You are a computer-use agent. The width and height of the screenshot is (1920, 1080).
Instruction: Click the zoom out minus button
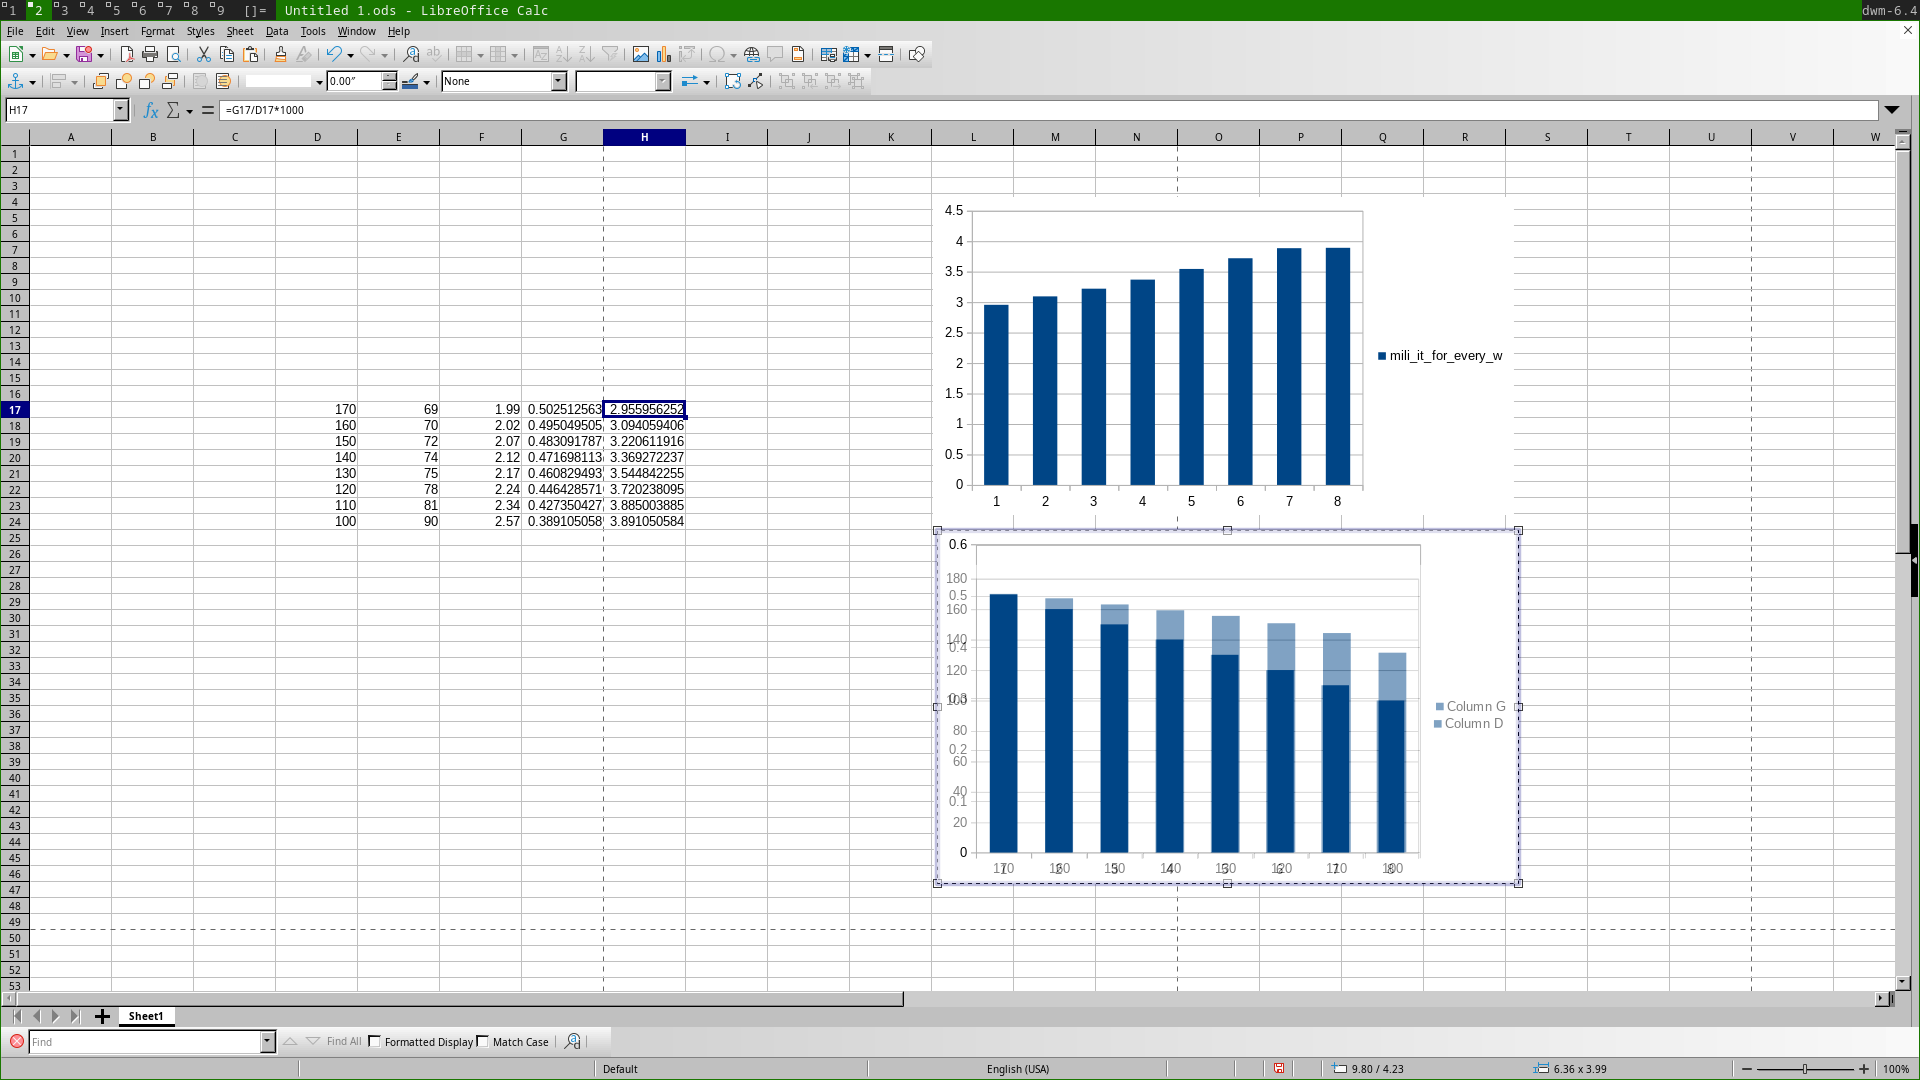pyautogui.click(x=1746, y=1069)
